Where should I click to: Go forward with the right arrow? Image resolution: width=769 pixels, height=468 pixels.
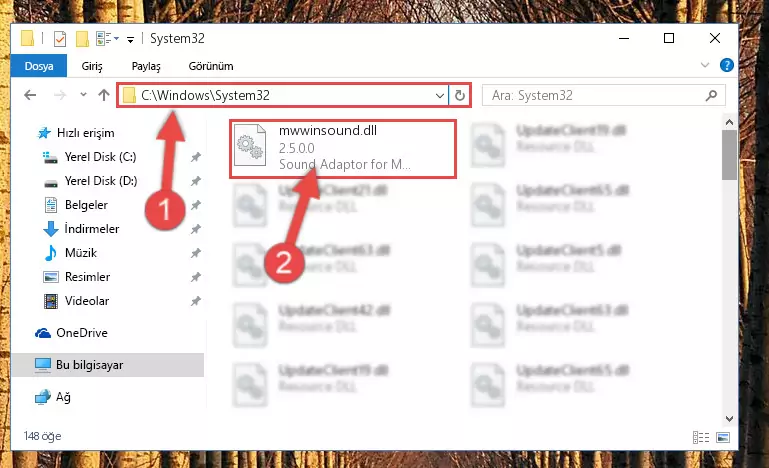(60, 95)
